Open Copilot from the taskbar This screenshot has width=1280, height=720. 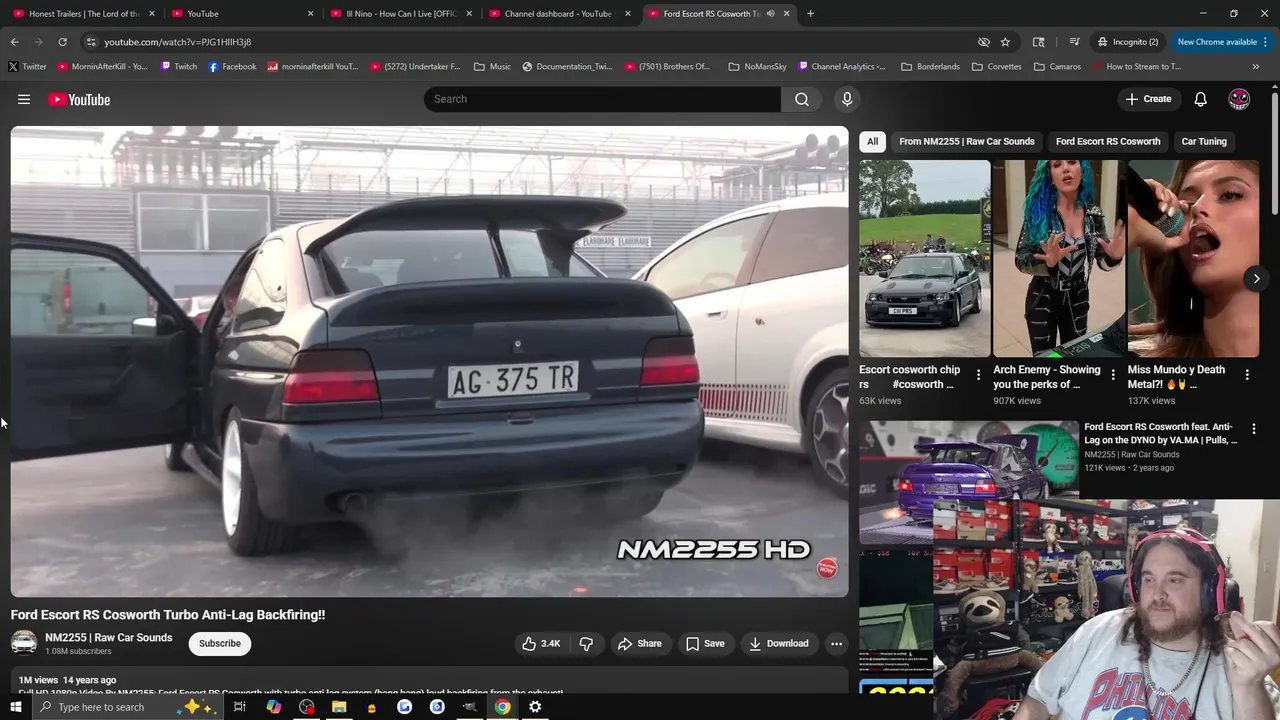coord(274,707)
